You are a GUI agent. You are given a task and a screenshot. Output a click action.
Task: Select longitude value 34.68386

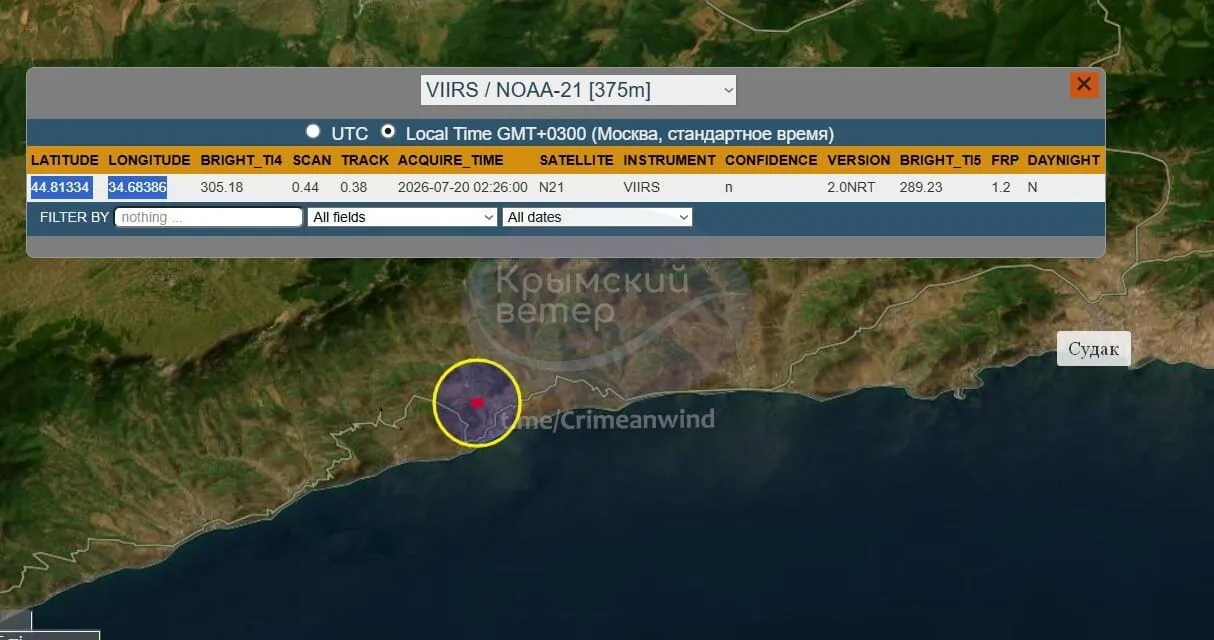137,187
